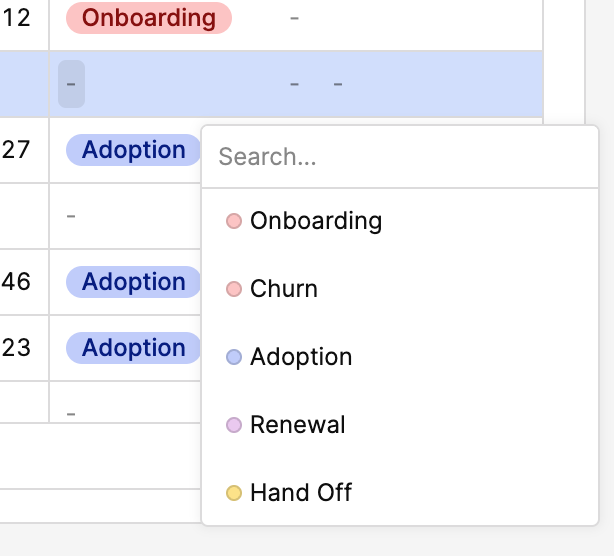Click the purple dot next to Renewal
This screenshot has width=614, height=556.
(x=234, y=425)
